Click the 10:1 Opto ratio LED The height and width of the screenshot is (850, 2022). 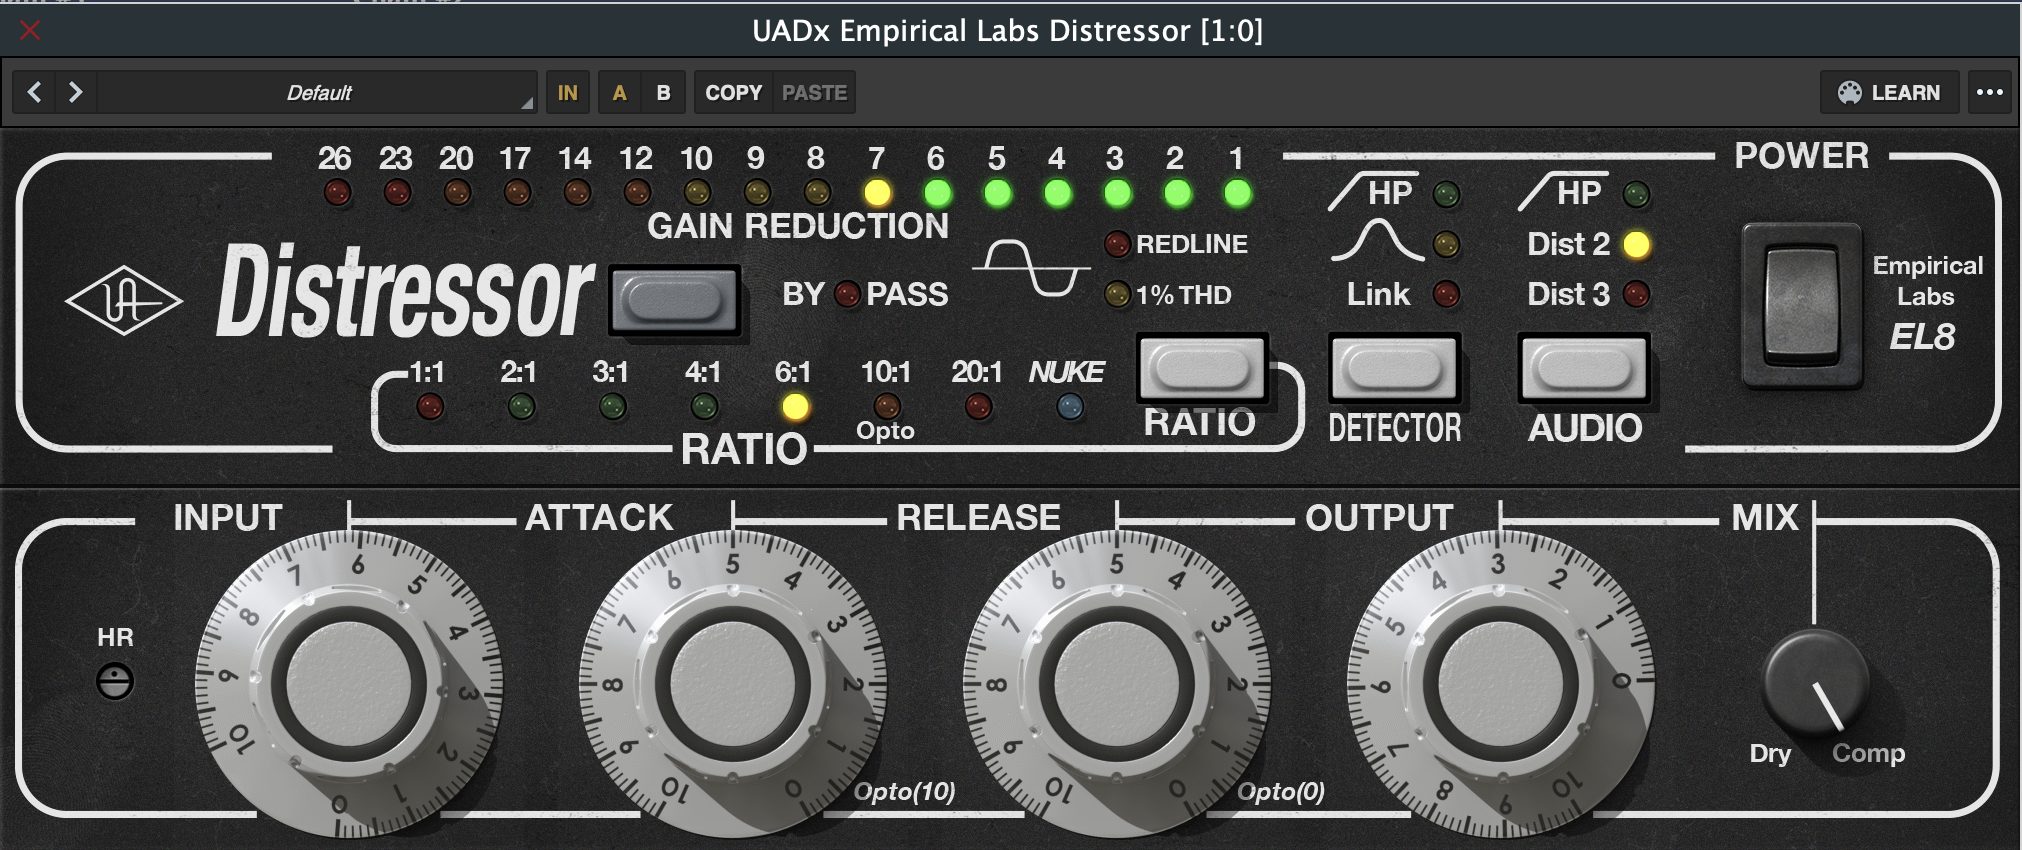point(887,406)
